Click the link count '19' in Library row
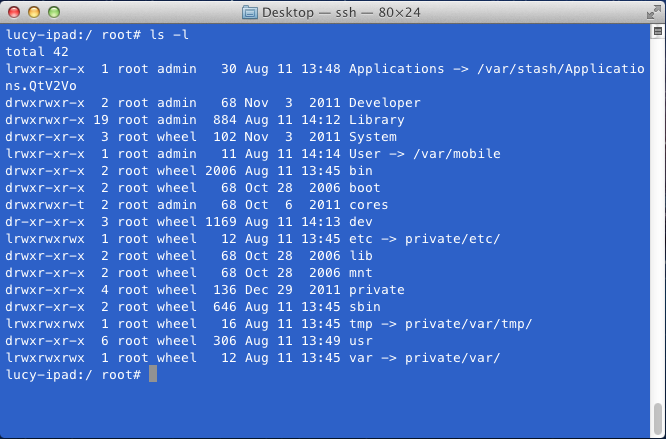The height and width of the screenshot is (439, 666). pos(101,120)
